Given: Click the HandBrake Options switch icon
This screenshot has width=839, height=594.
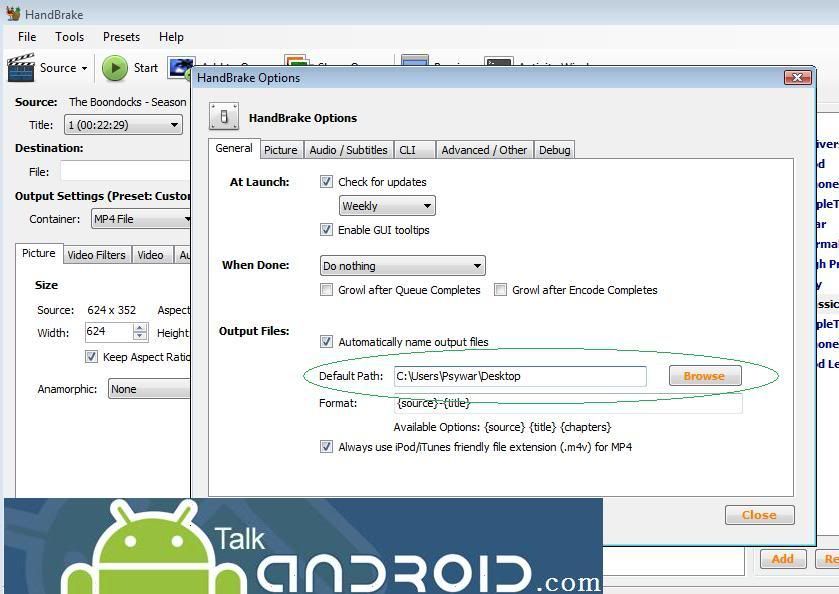Looking at the screenshot, I should point(224,116).
